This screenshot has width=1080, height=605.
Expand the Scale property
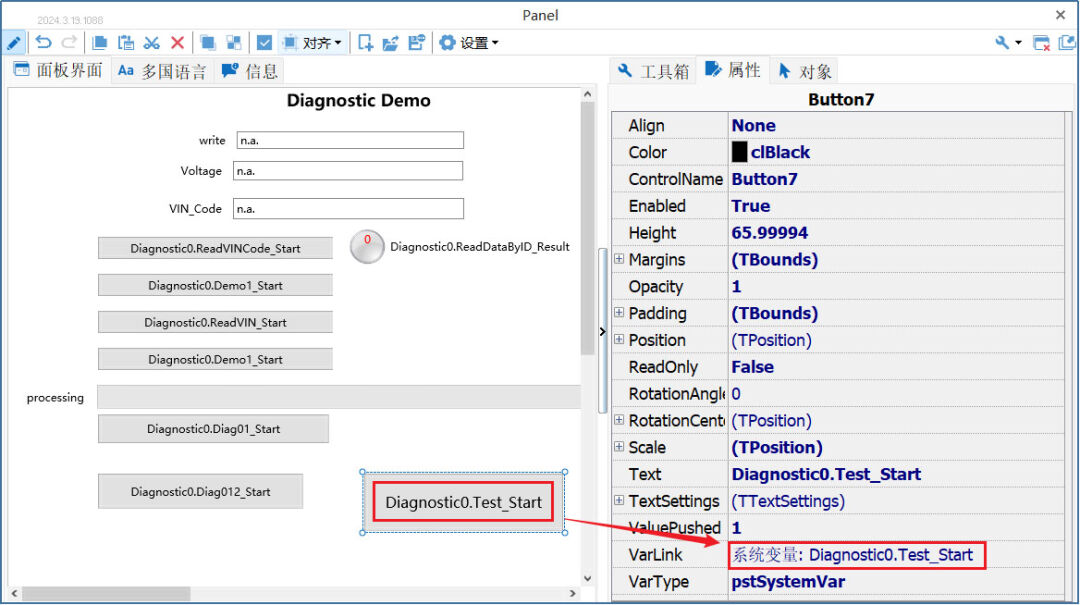[619, 447]
